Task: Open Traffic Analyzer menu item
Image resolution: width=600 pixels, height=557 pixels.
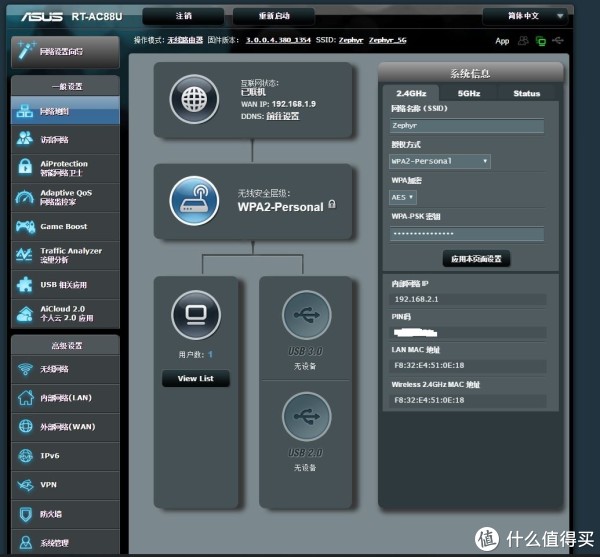Action: tap(65, 255)
